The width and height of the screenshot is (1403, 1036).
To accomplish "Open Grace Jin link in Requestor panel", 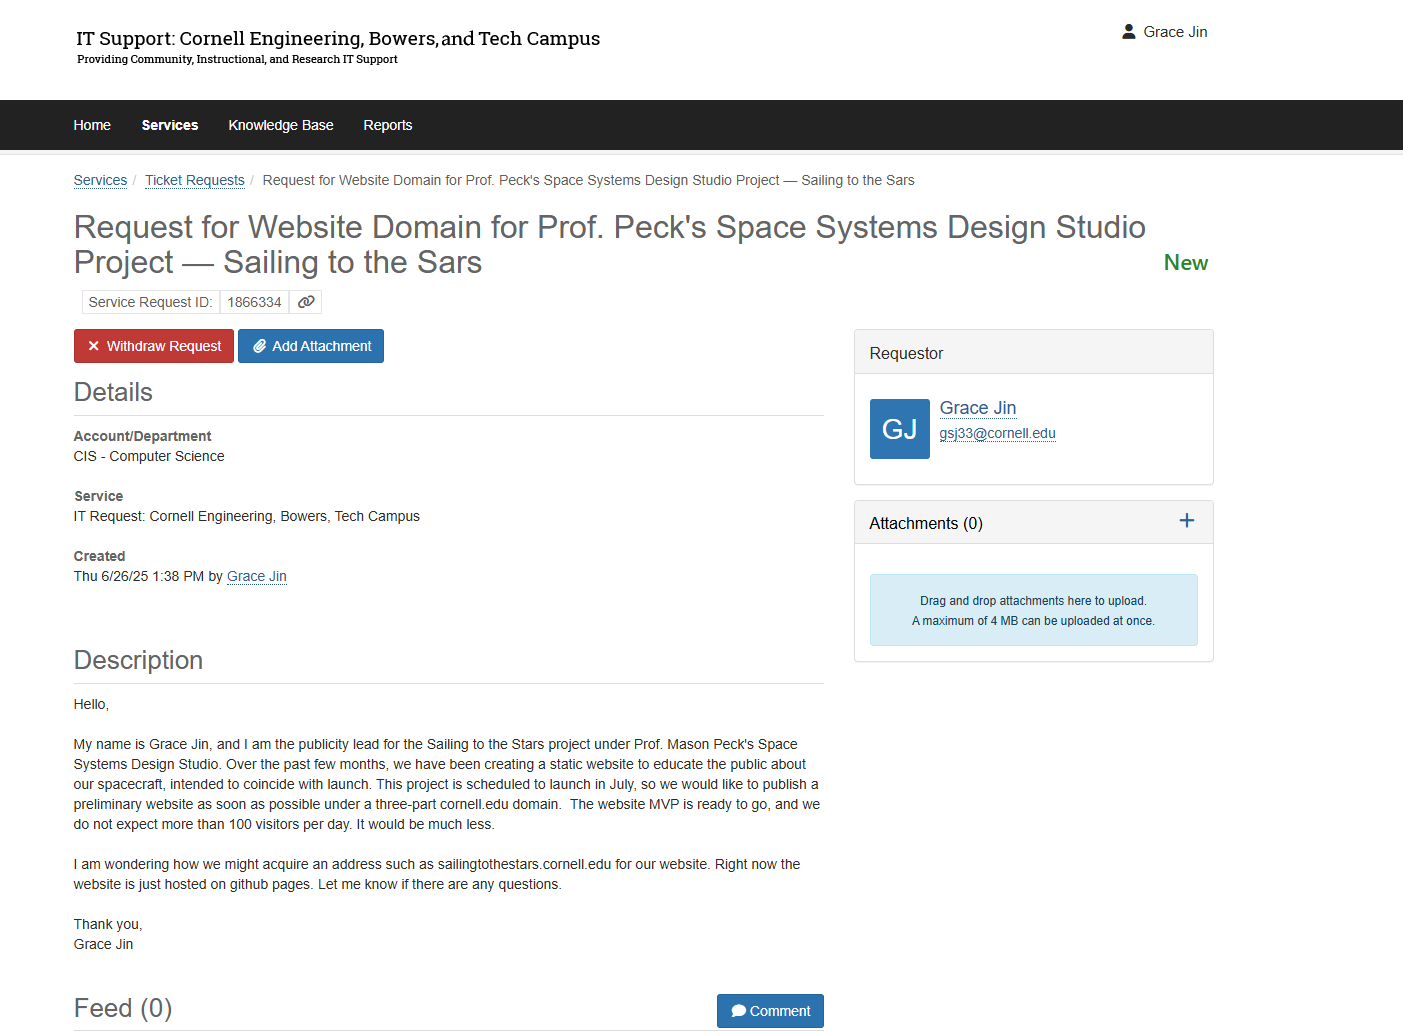I will click(977, 408).
